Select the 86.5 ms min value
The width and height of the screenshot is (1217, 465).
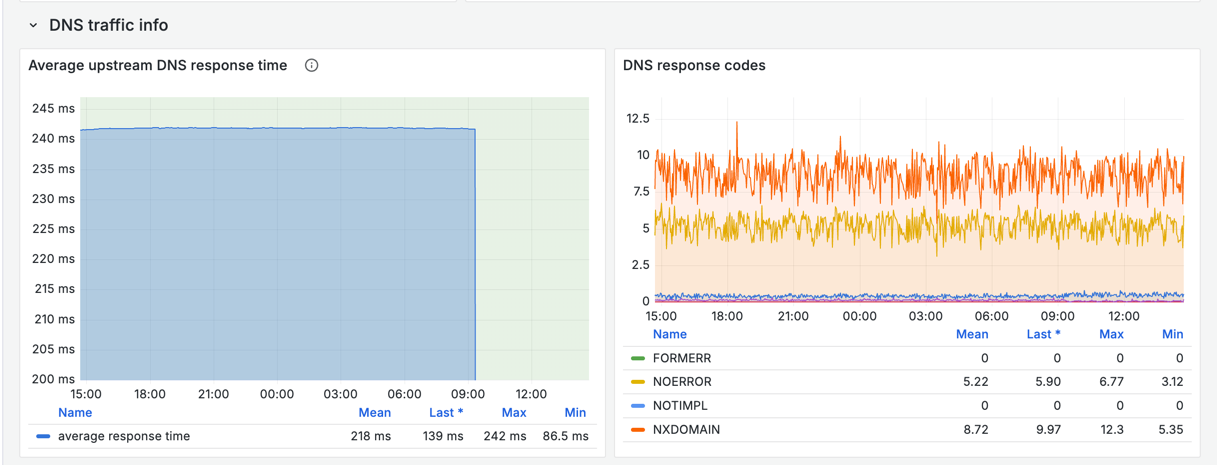pos(565,436)
